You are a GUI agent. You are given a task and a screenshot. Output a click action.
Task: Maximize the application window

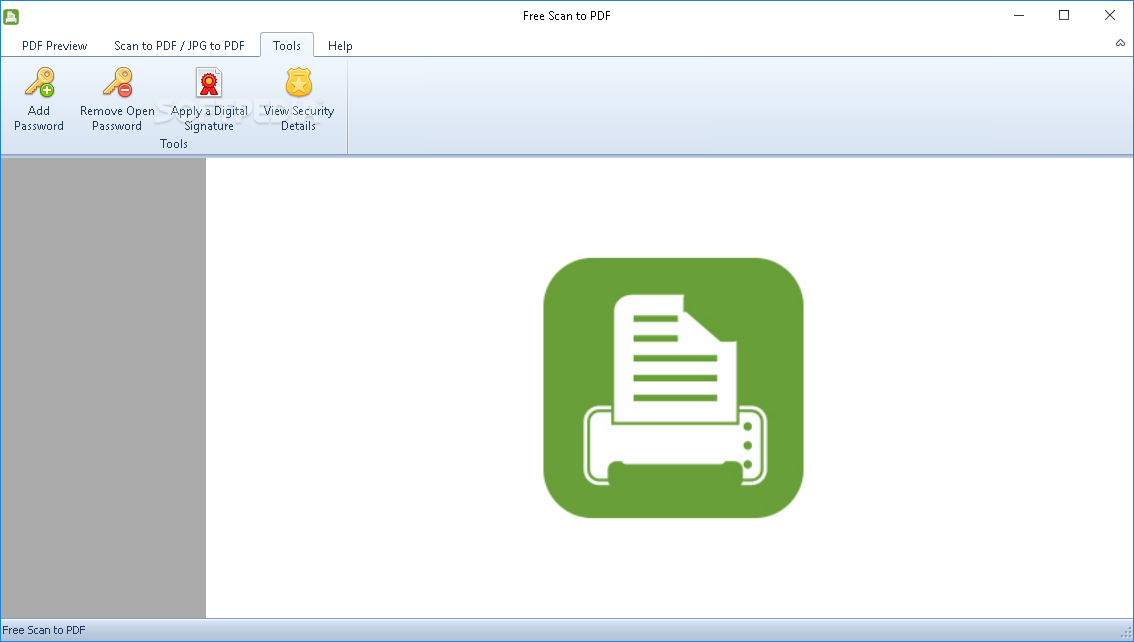coord(1064,15)
